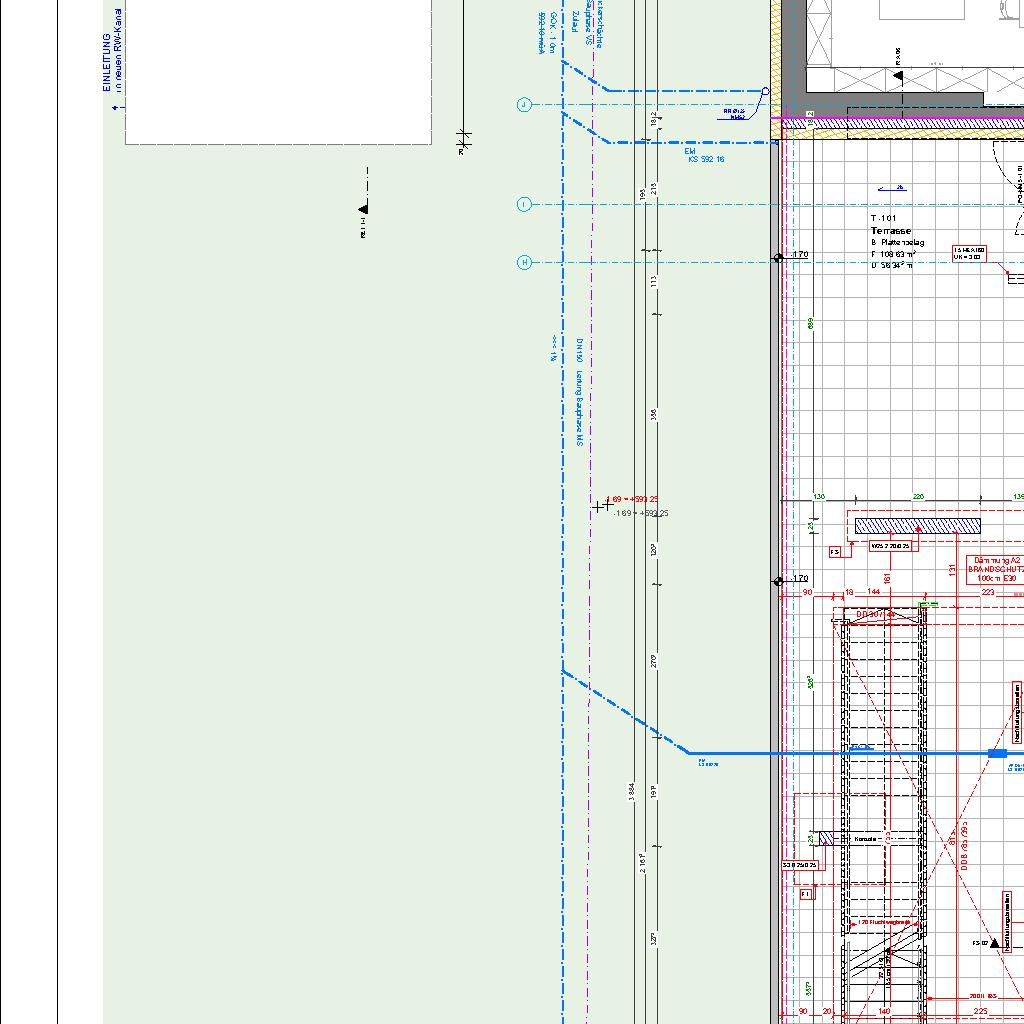Select the 'S3 B 25/0.25' column tag
Screen dimensions: 1024x1024
pyautogui.click(x=800, y=865)
